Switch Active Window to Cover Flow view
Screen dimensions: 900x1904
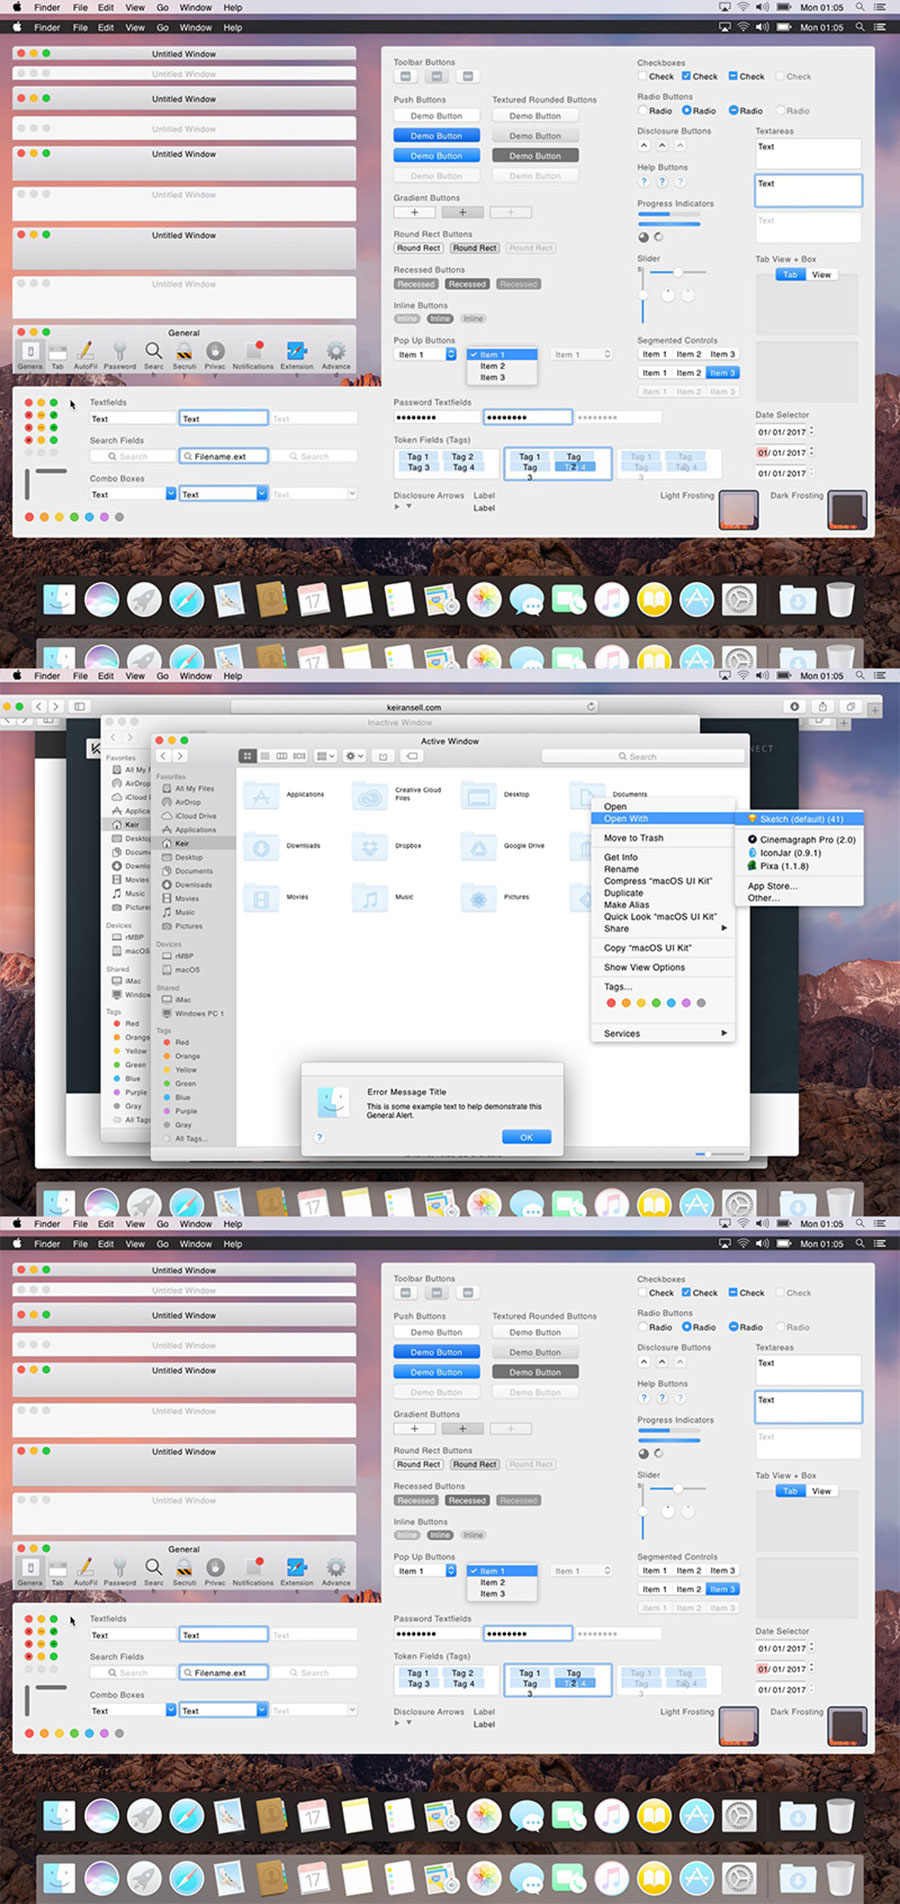pyautogui.click(x=299, y=756)
